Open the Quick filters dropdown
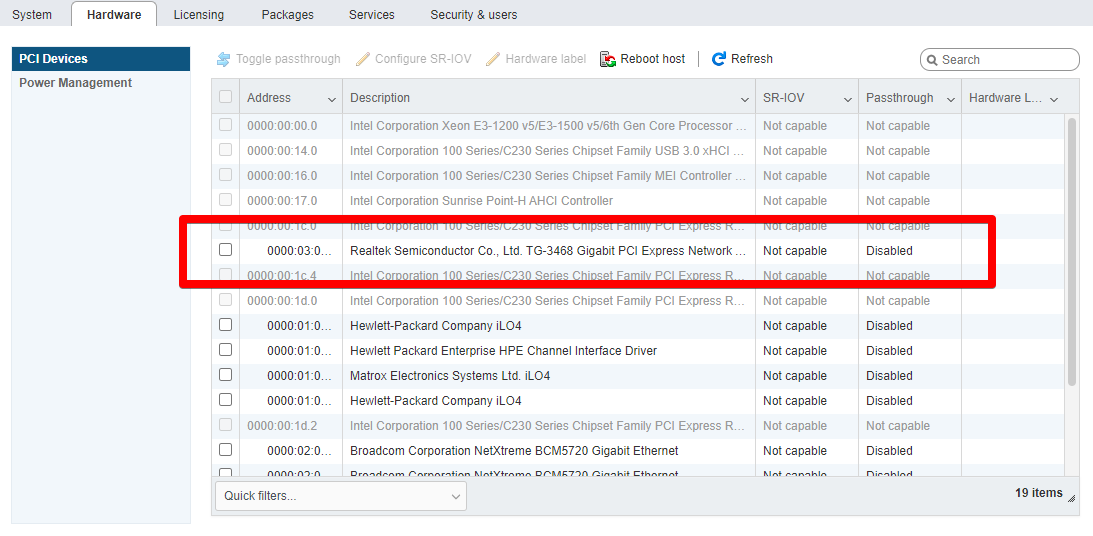Viewport: 1093px width, 536px height. pyautogui.click(x=341, y=496)
